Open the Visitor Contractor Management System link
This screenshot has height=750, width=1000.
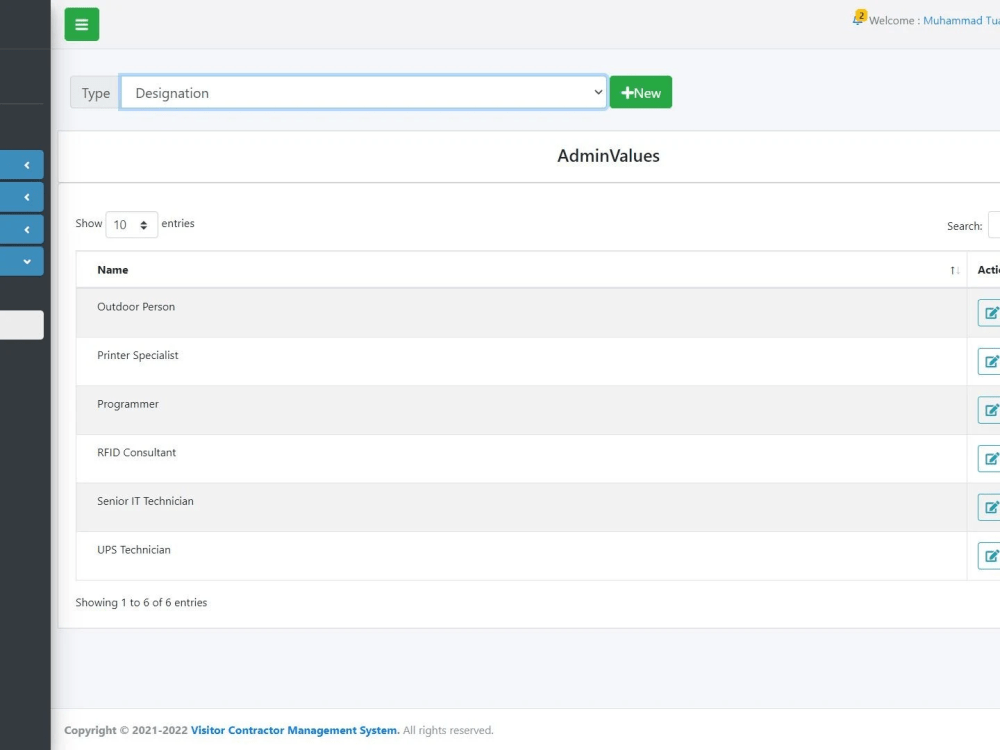[x=293, y=730]
